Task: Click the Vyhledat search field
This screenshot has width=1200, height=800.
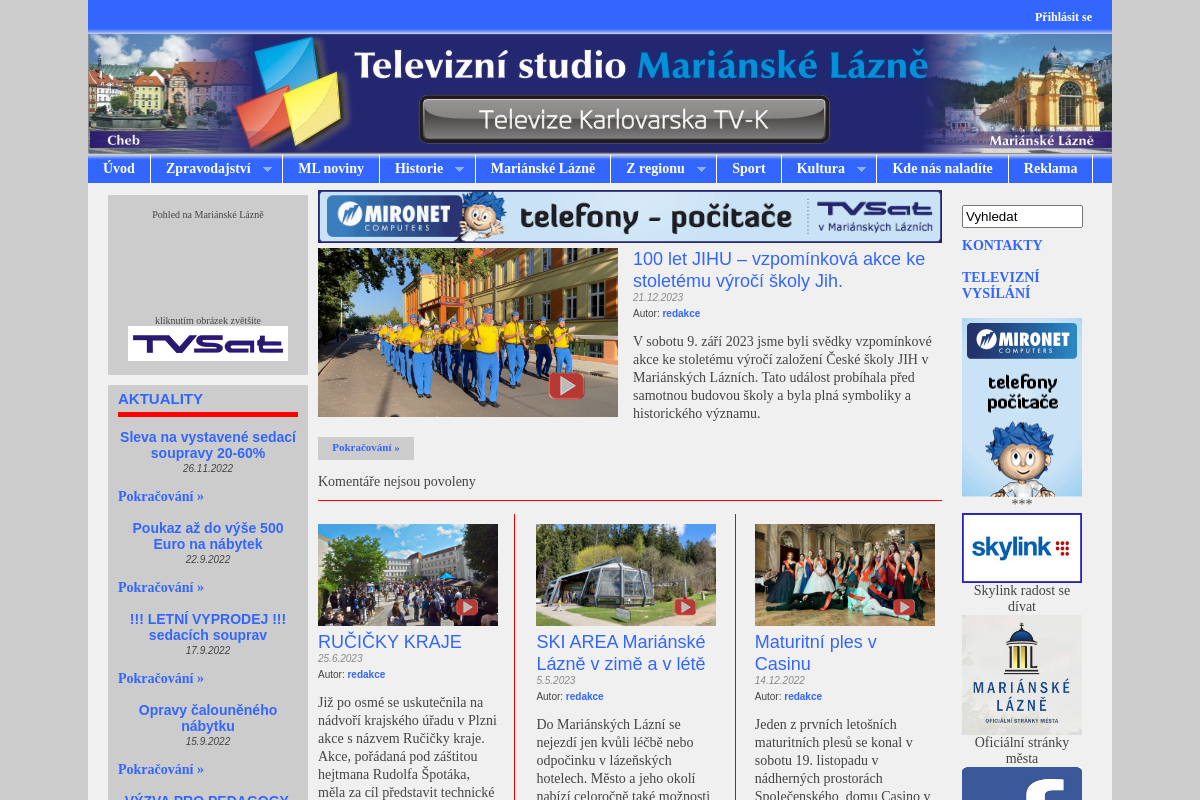Action: tap(1021, 216)
